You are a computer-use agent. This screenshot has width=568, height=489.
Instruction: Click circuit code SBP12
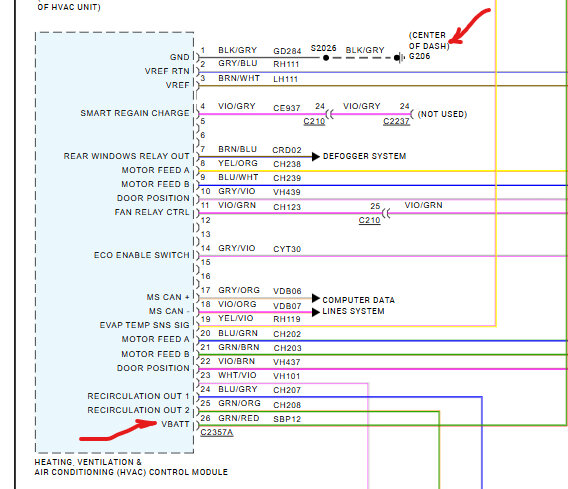coord(287,419)
